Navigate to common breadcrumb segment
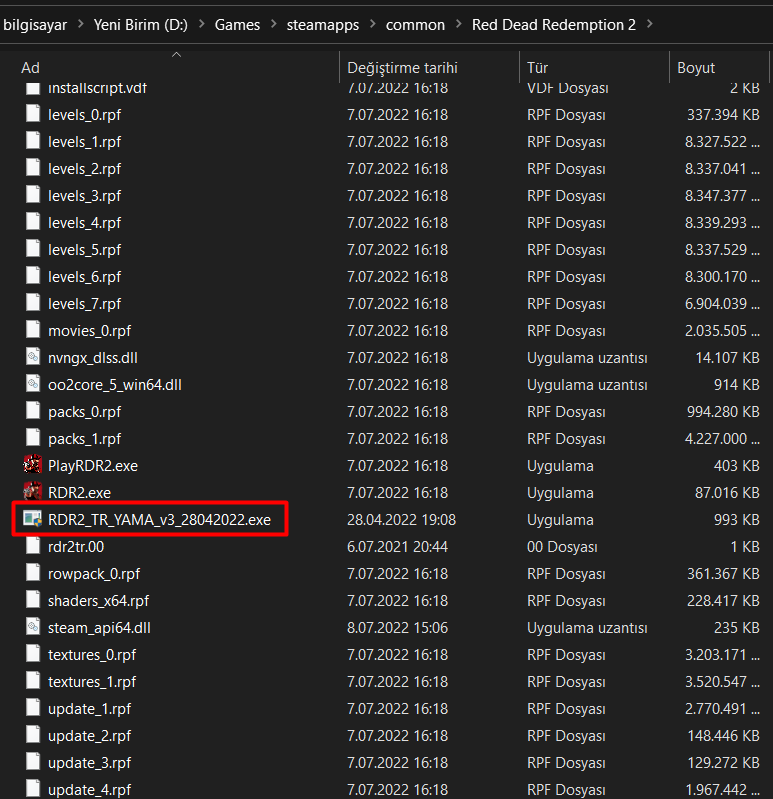 (x=415, y=24)
